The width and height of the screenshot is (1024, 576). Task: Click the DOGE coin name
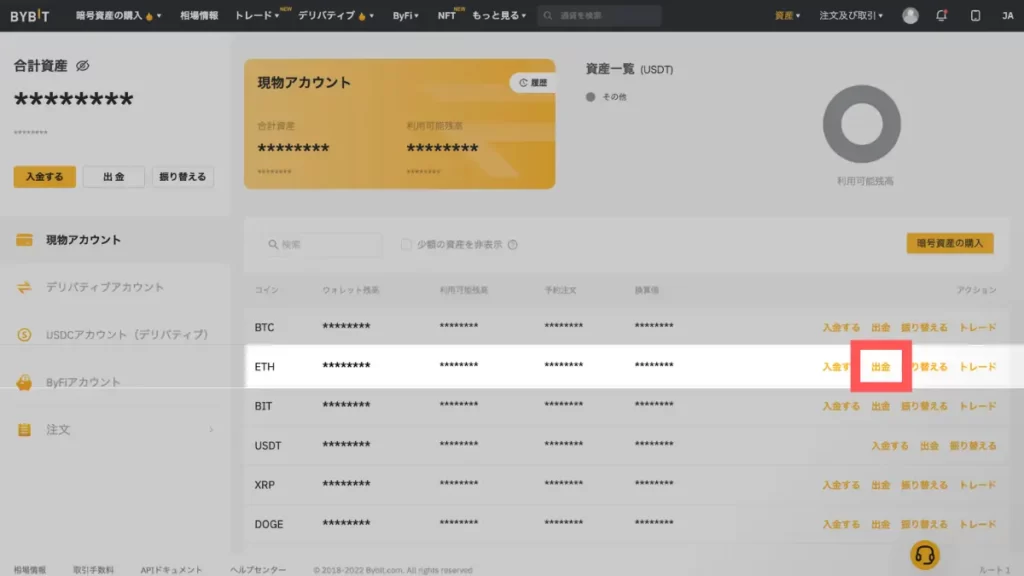(x=268, y=524)
